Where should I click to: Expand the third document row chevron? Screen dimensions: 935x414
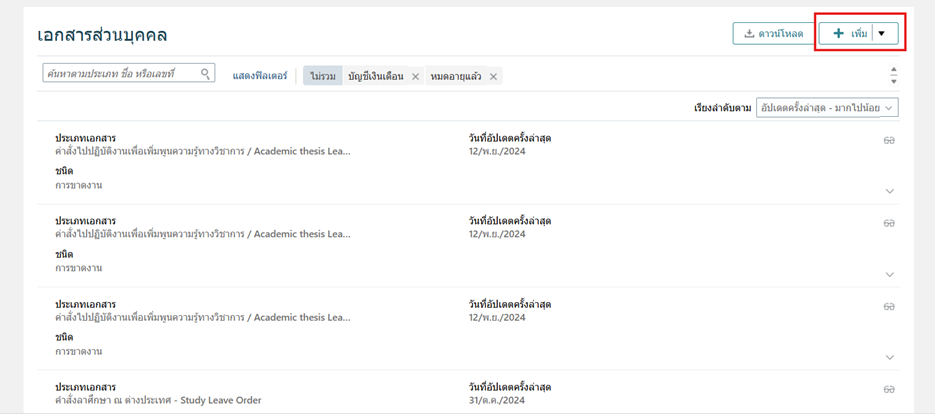889,357
